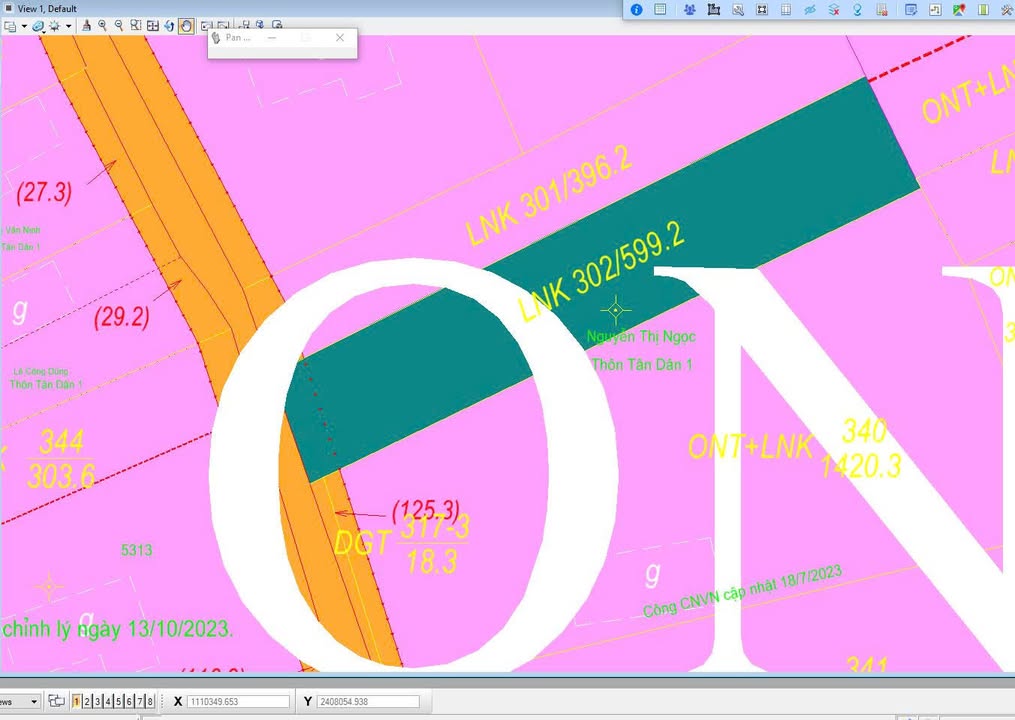Viewport: 1015px width, 720px height.
Task: Activate the Fit View tool
Action: pyautogui.click(x=152, y=26)
